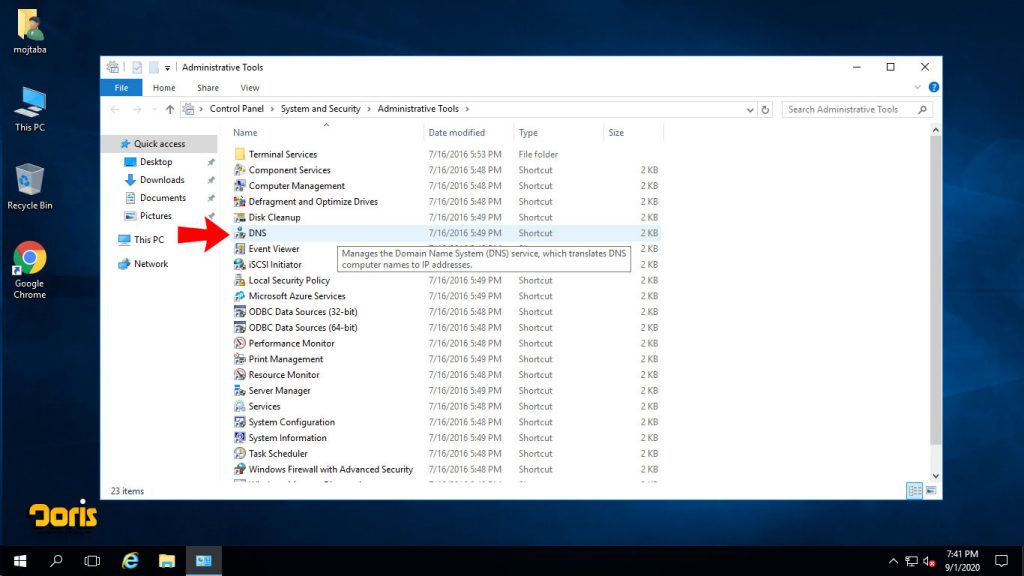Click the Refresh button in address bar
Viewport: 1024px width, 576px height.
(x=765, y=110)
